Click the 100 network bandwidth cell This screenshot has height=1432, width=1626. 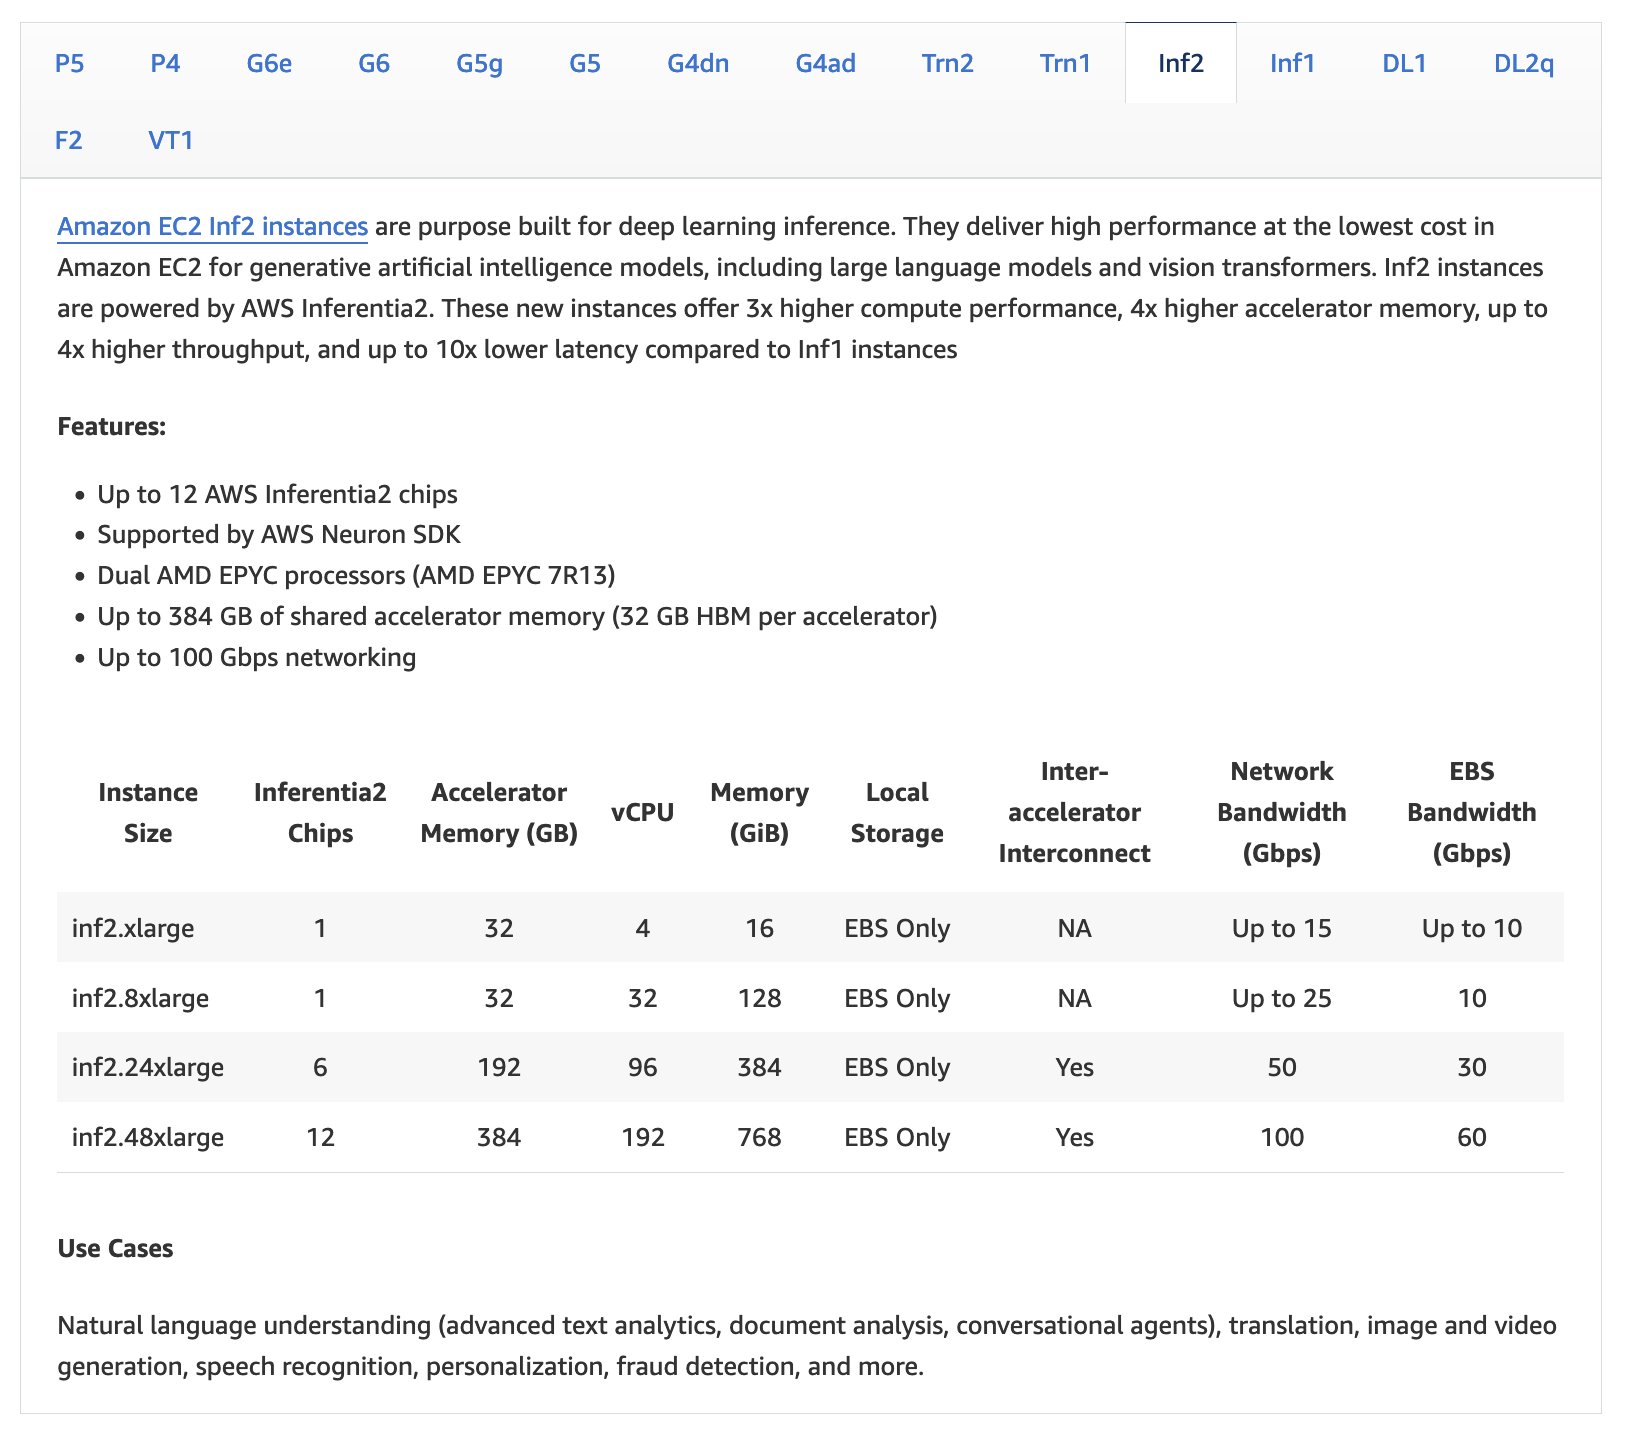click(x=1281, y=1137)
